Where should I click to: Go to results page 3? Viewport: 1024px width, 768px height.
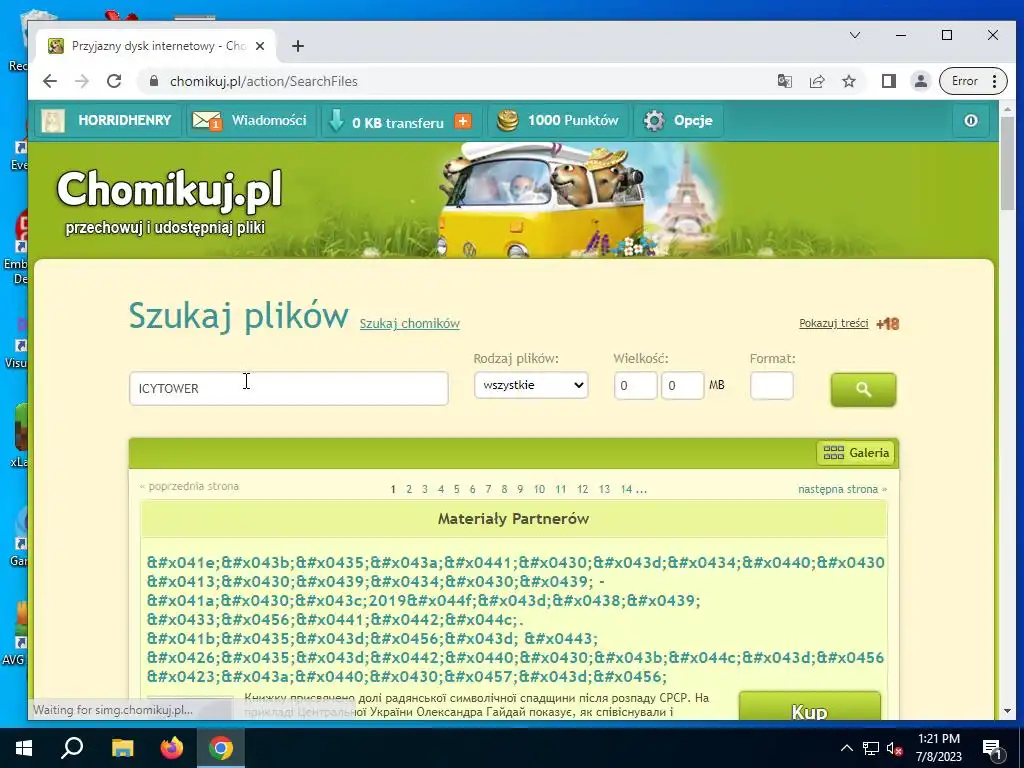click(x=424, y=489)
